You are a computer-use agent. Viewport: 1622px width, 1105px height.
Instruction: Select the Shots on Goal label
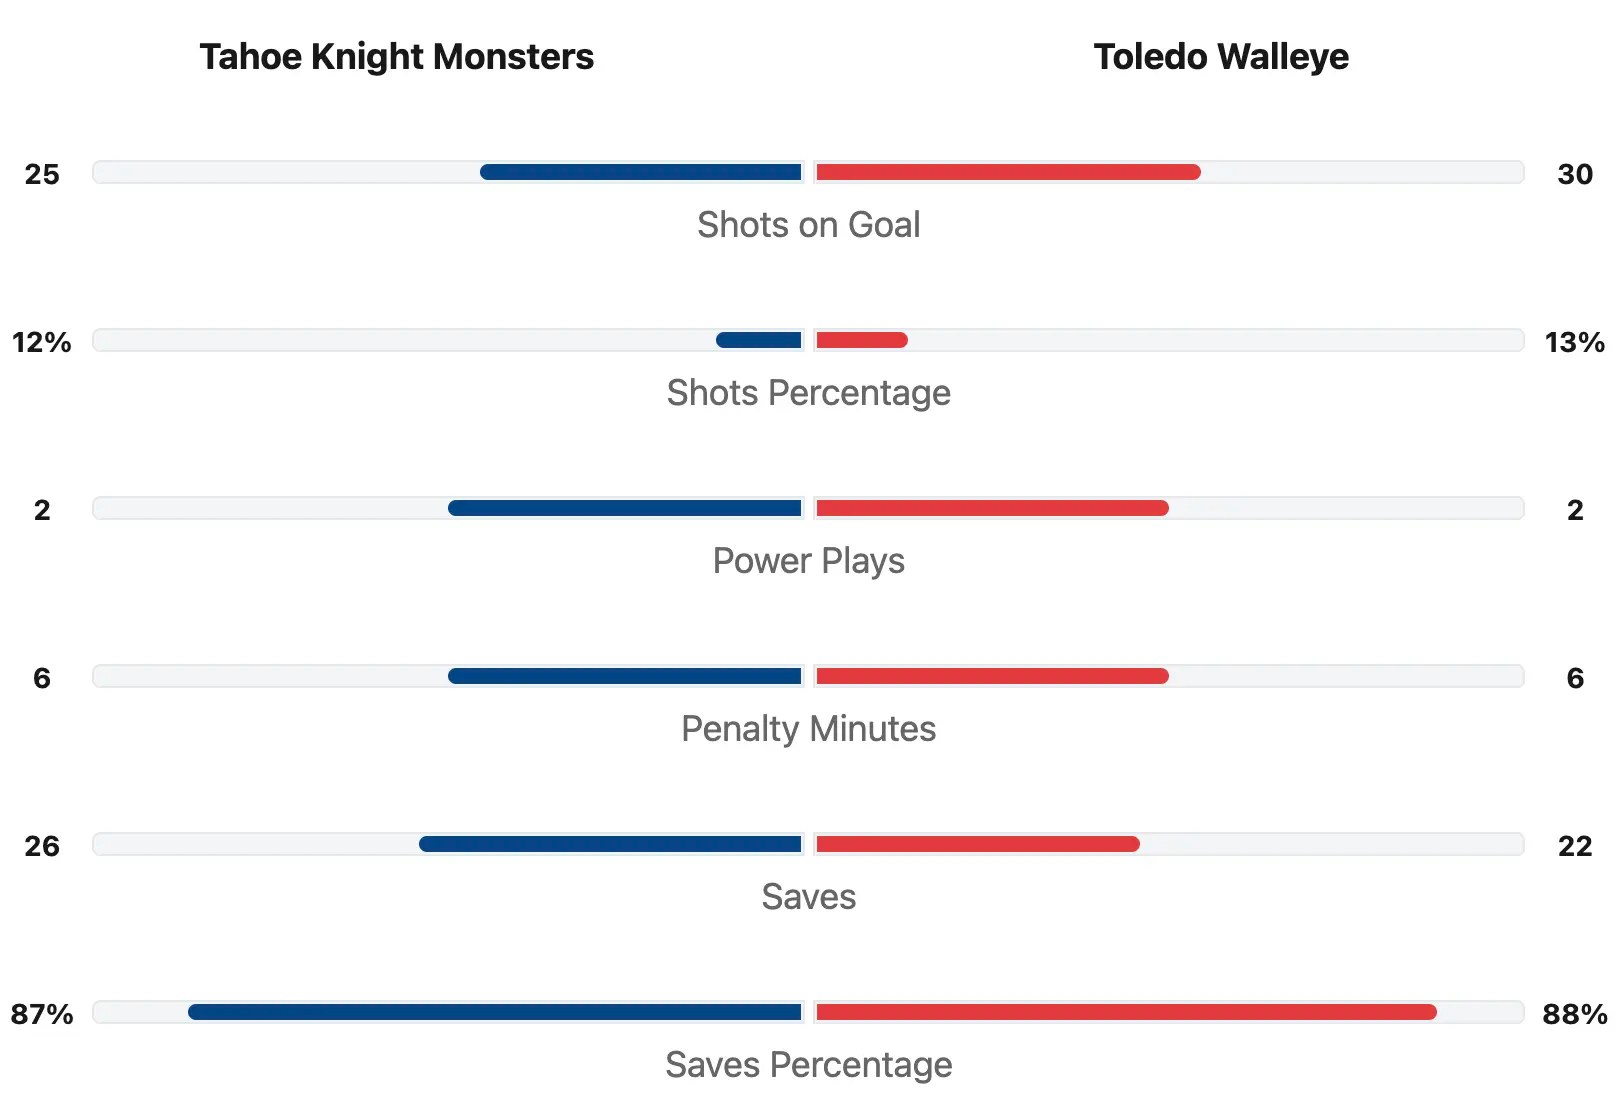(808, 225)
